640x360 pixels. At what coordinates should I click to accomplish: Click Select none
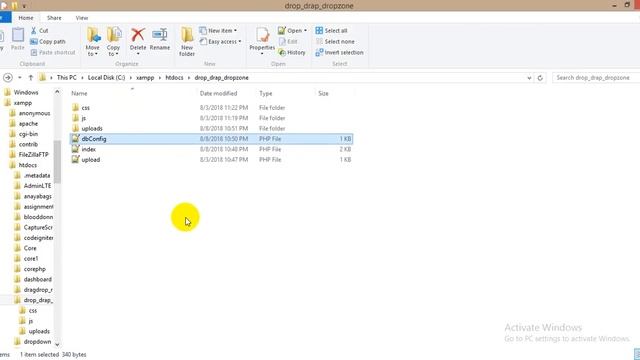(335, 42)
